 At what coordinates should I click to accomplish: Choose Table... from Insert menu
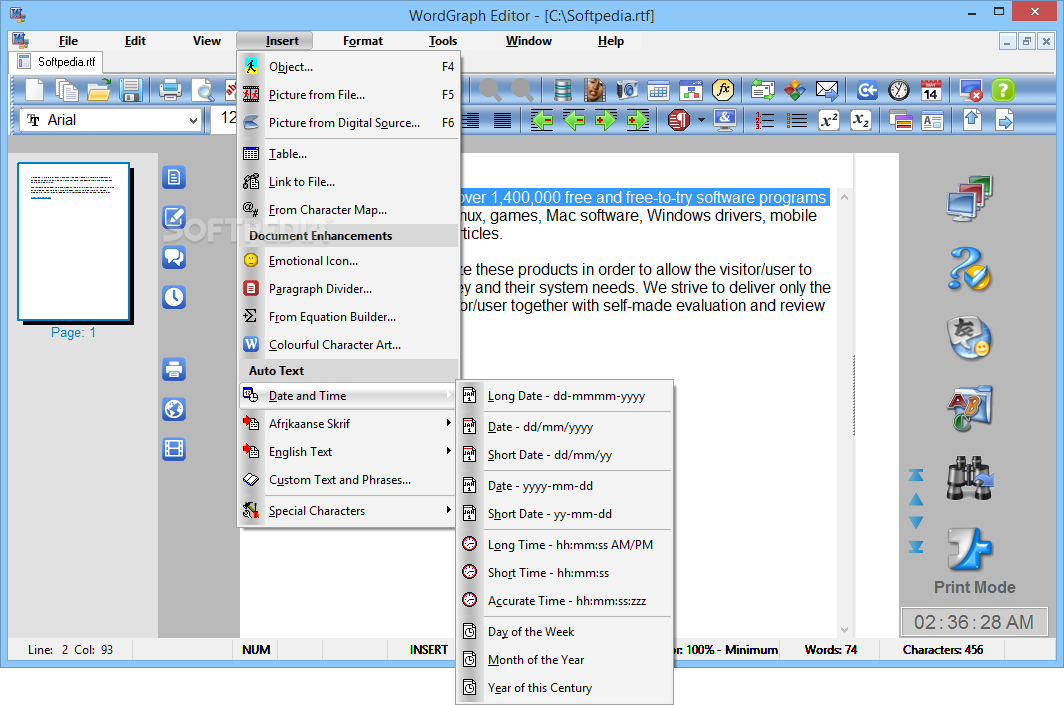click(x=349, y=153)
